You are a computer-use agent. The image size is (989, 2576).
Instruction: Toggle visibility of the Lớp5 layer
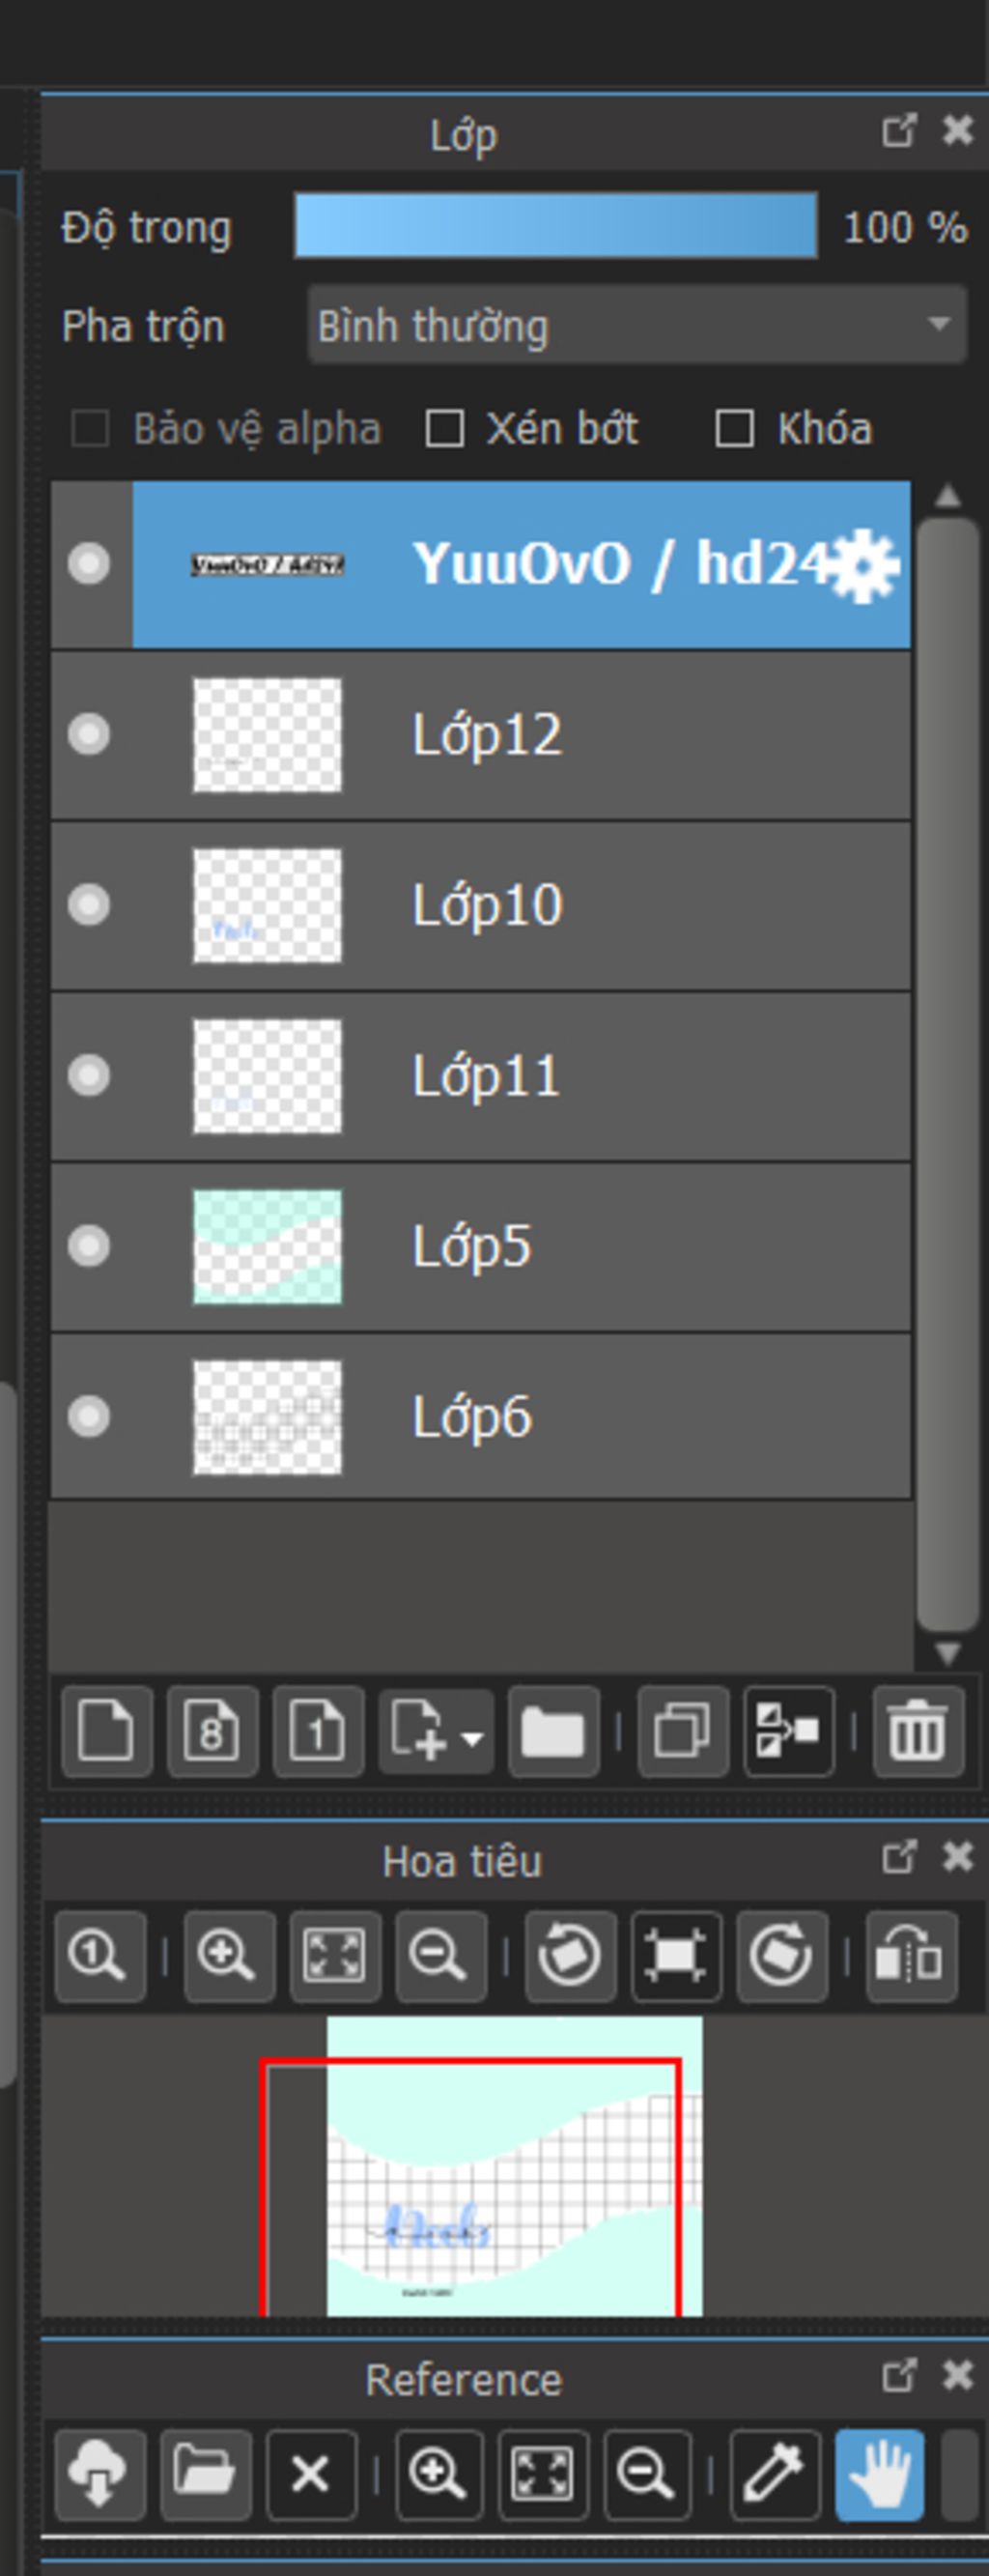pyautogui.click(x=89, y=1246)
